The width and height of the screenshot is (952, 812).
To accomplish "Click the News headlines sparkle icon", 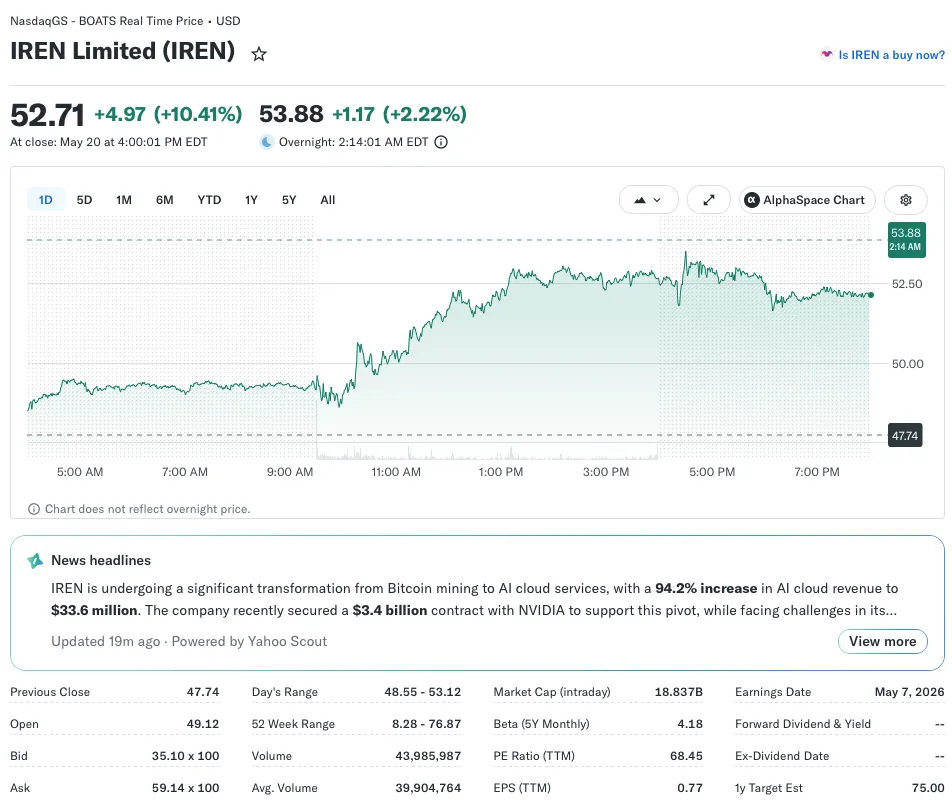I will tap(35, 561).
